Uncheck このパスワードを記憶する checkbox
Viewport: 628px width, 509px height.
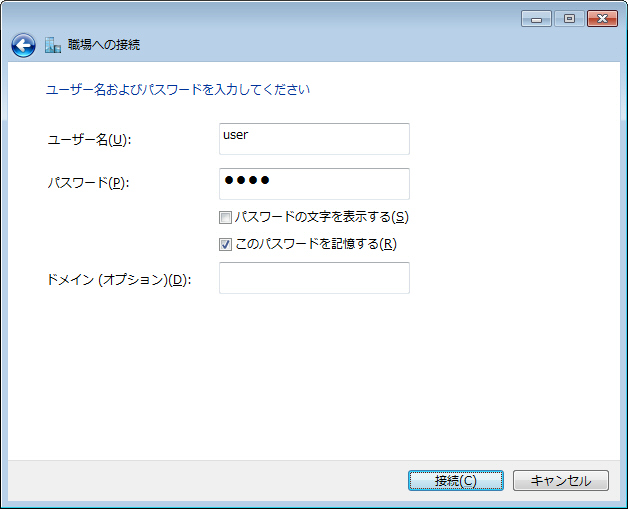click(225, 244)
